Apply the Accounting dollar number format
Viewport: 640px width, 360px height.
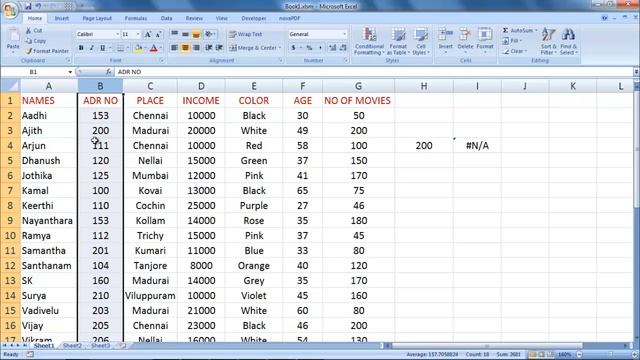pos(293,48)
